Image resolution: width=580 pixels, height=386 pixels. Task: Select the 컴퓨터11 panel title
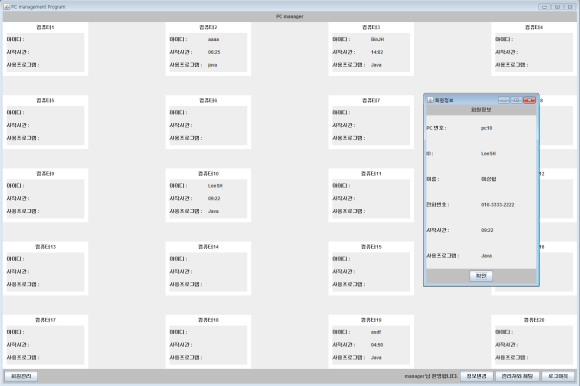click(371, 174)
